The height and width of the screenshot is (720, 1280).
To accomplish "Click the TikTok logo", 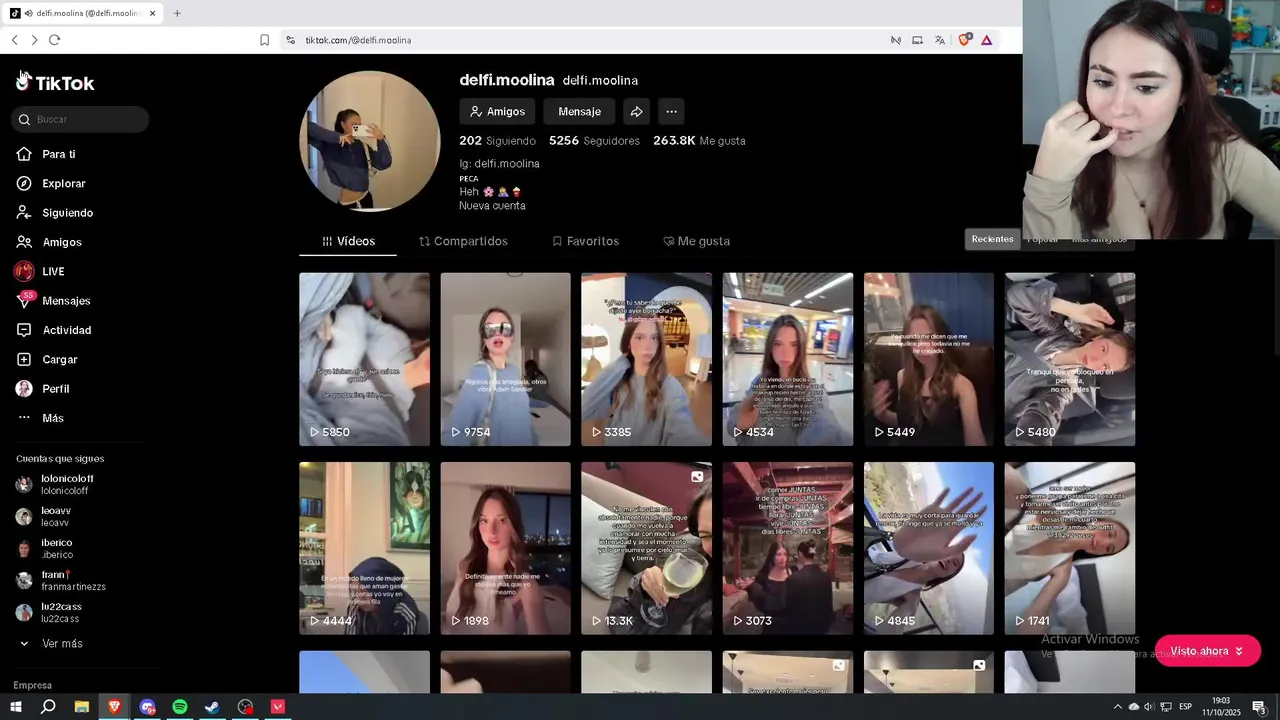I will (x=55, y=83).
